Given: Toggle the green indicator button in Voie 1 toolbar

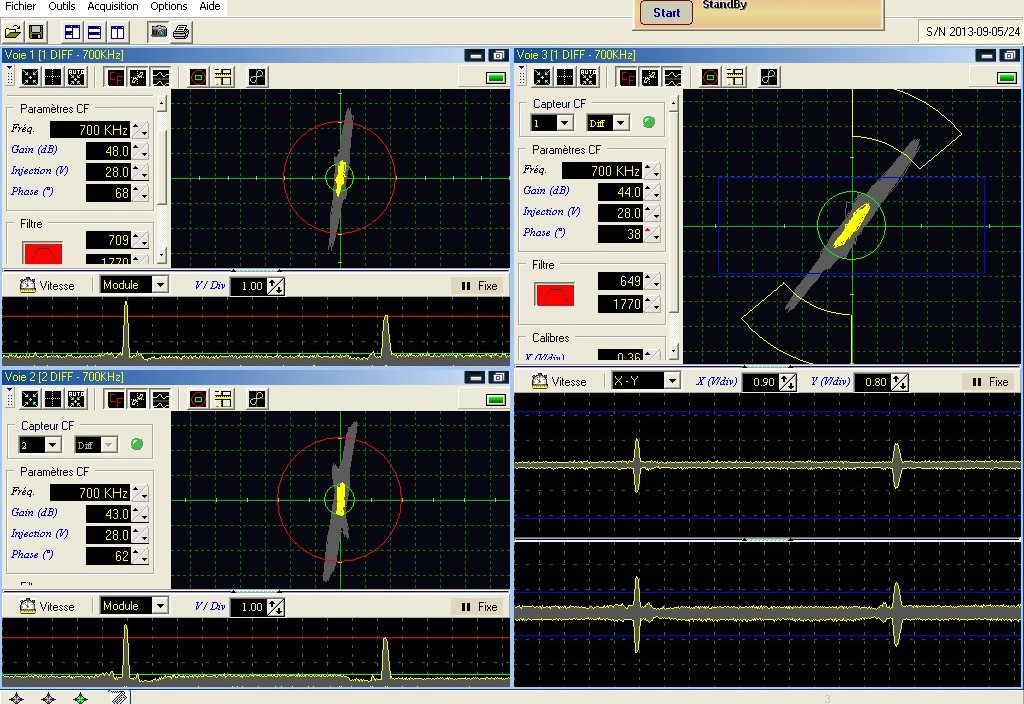Looking at the screenshot, I should (495, 78).
